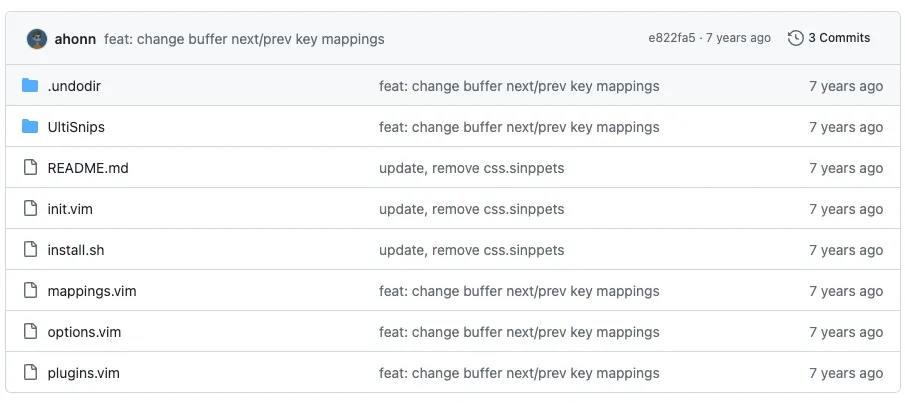Click the UltiSnips folder icon
Viewport: 905px width, 403px height.
pyautogui.click(x=30, y=127)
